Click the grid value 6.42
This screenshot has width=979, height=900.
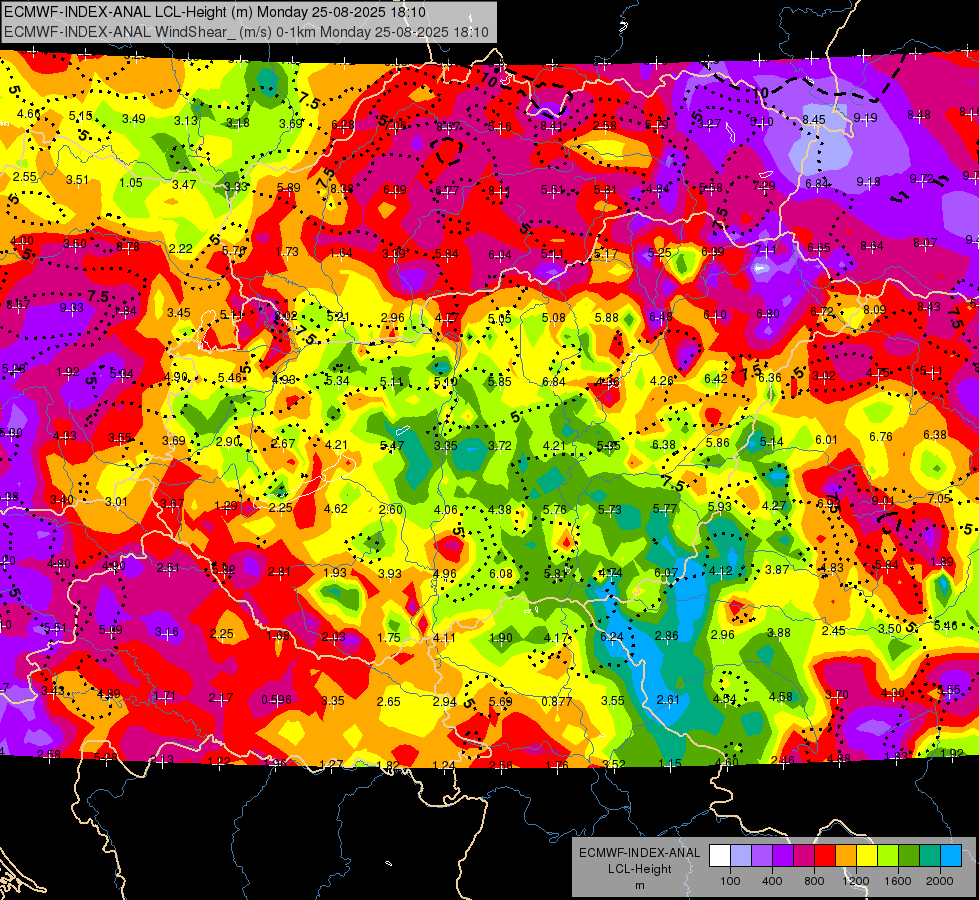pyautogui.click(x=716, y=378)
